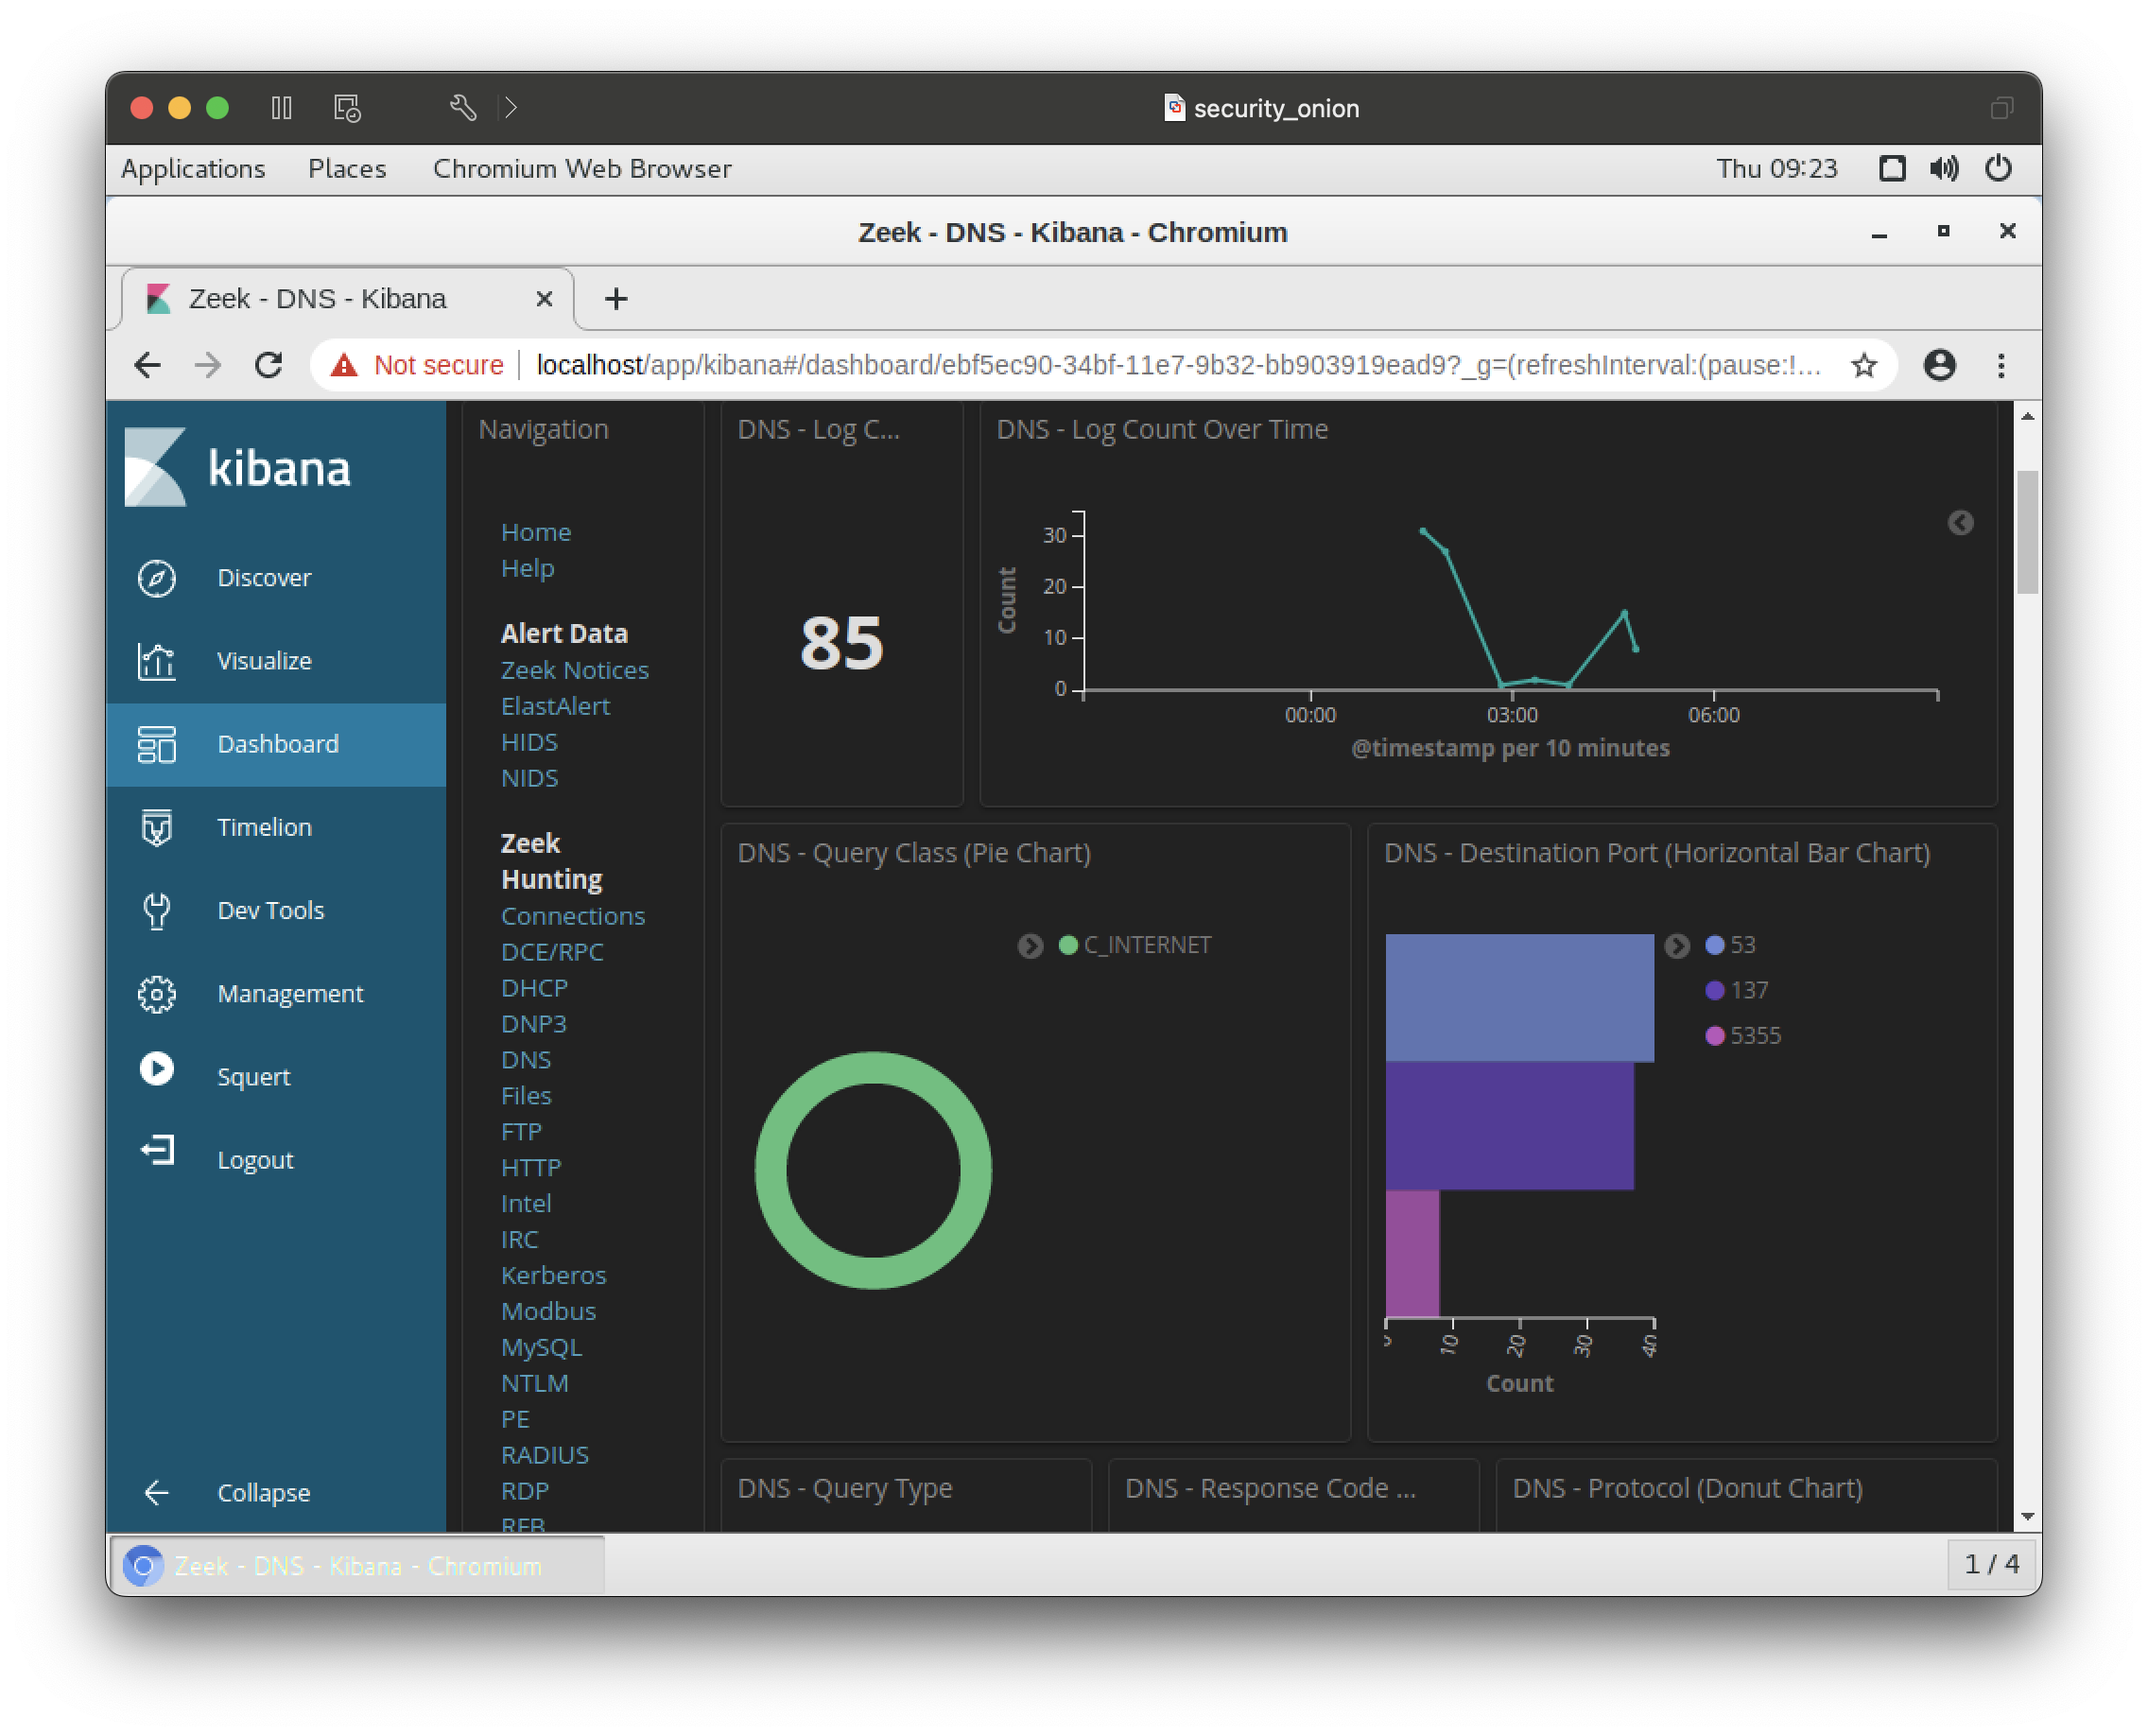2148x1736 pixels.
Task: Click the Kibana logo
Action: pyautogui.click(x=238, y=467)
